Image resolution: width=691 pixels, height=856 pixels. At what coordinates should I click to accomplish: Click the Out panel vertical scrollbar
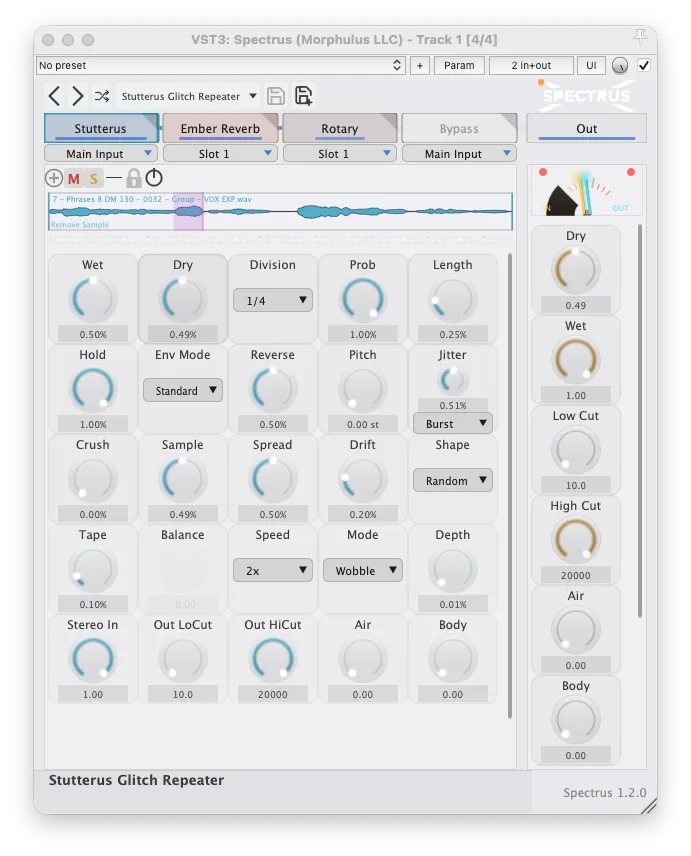[640, 420]
